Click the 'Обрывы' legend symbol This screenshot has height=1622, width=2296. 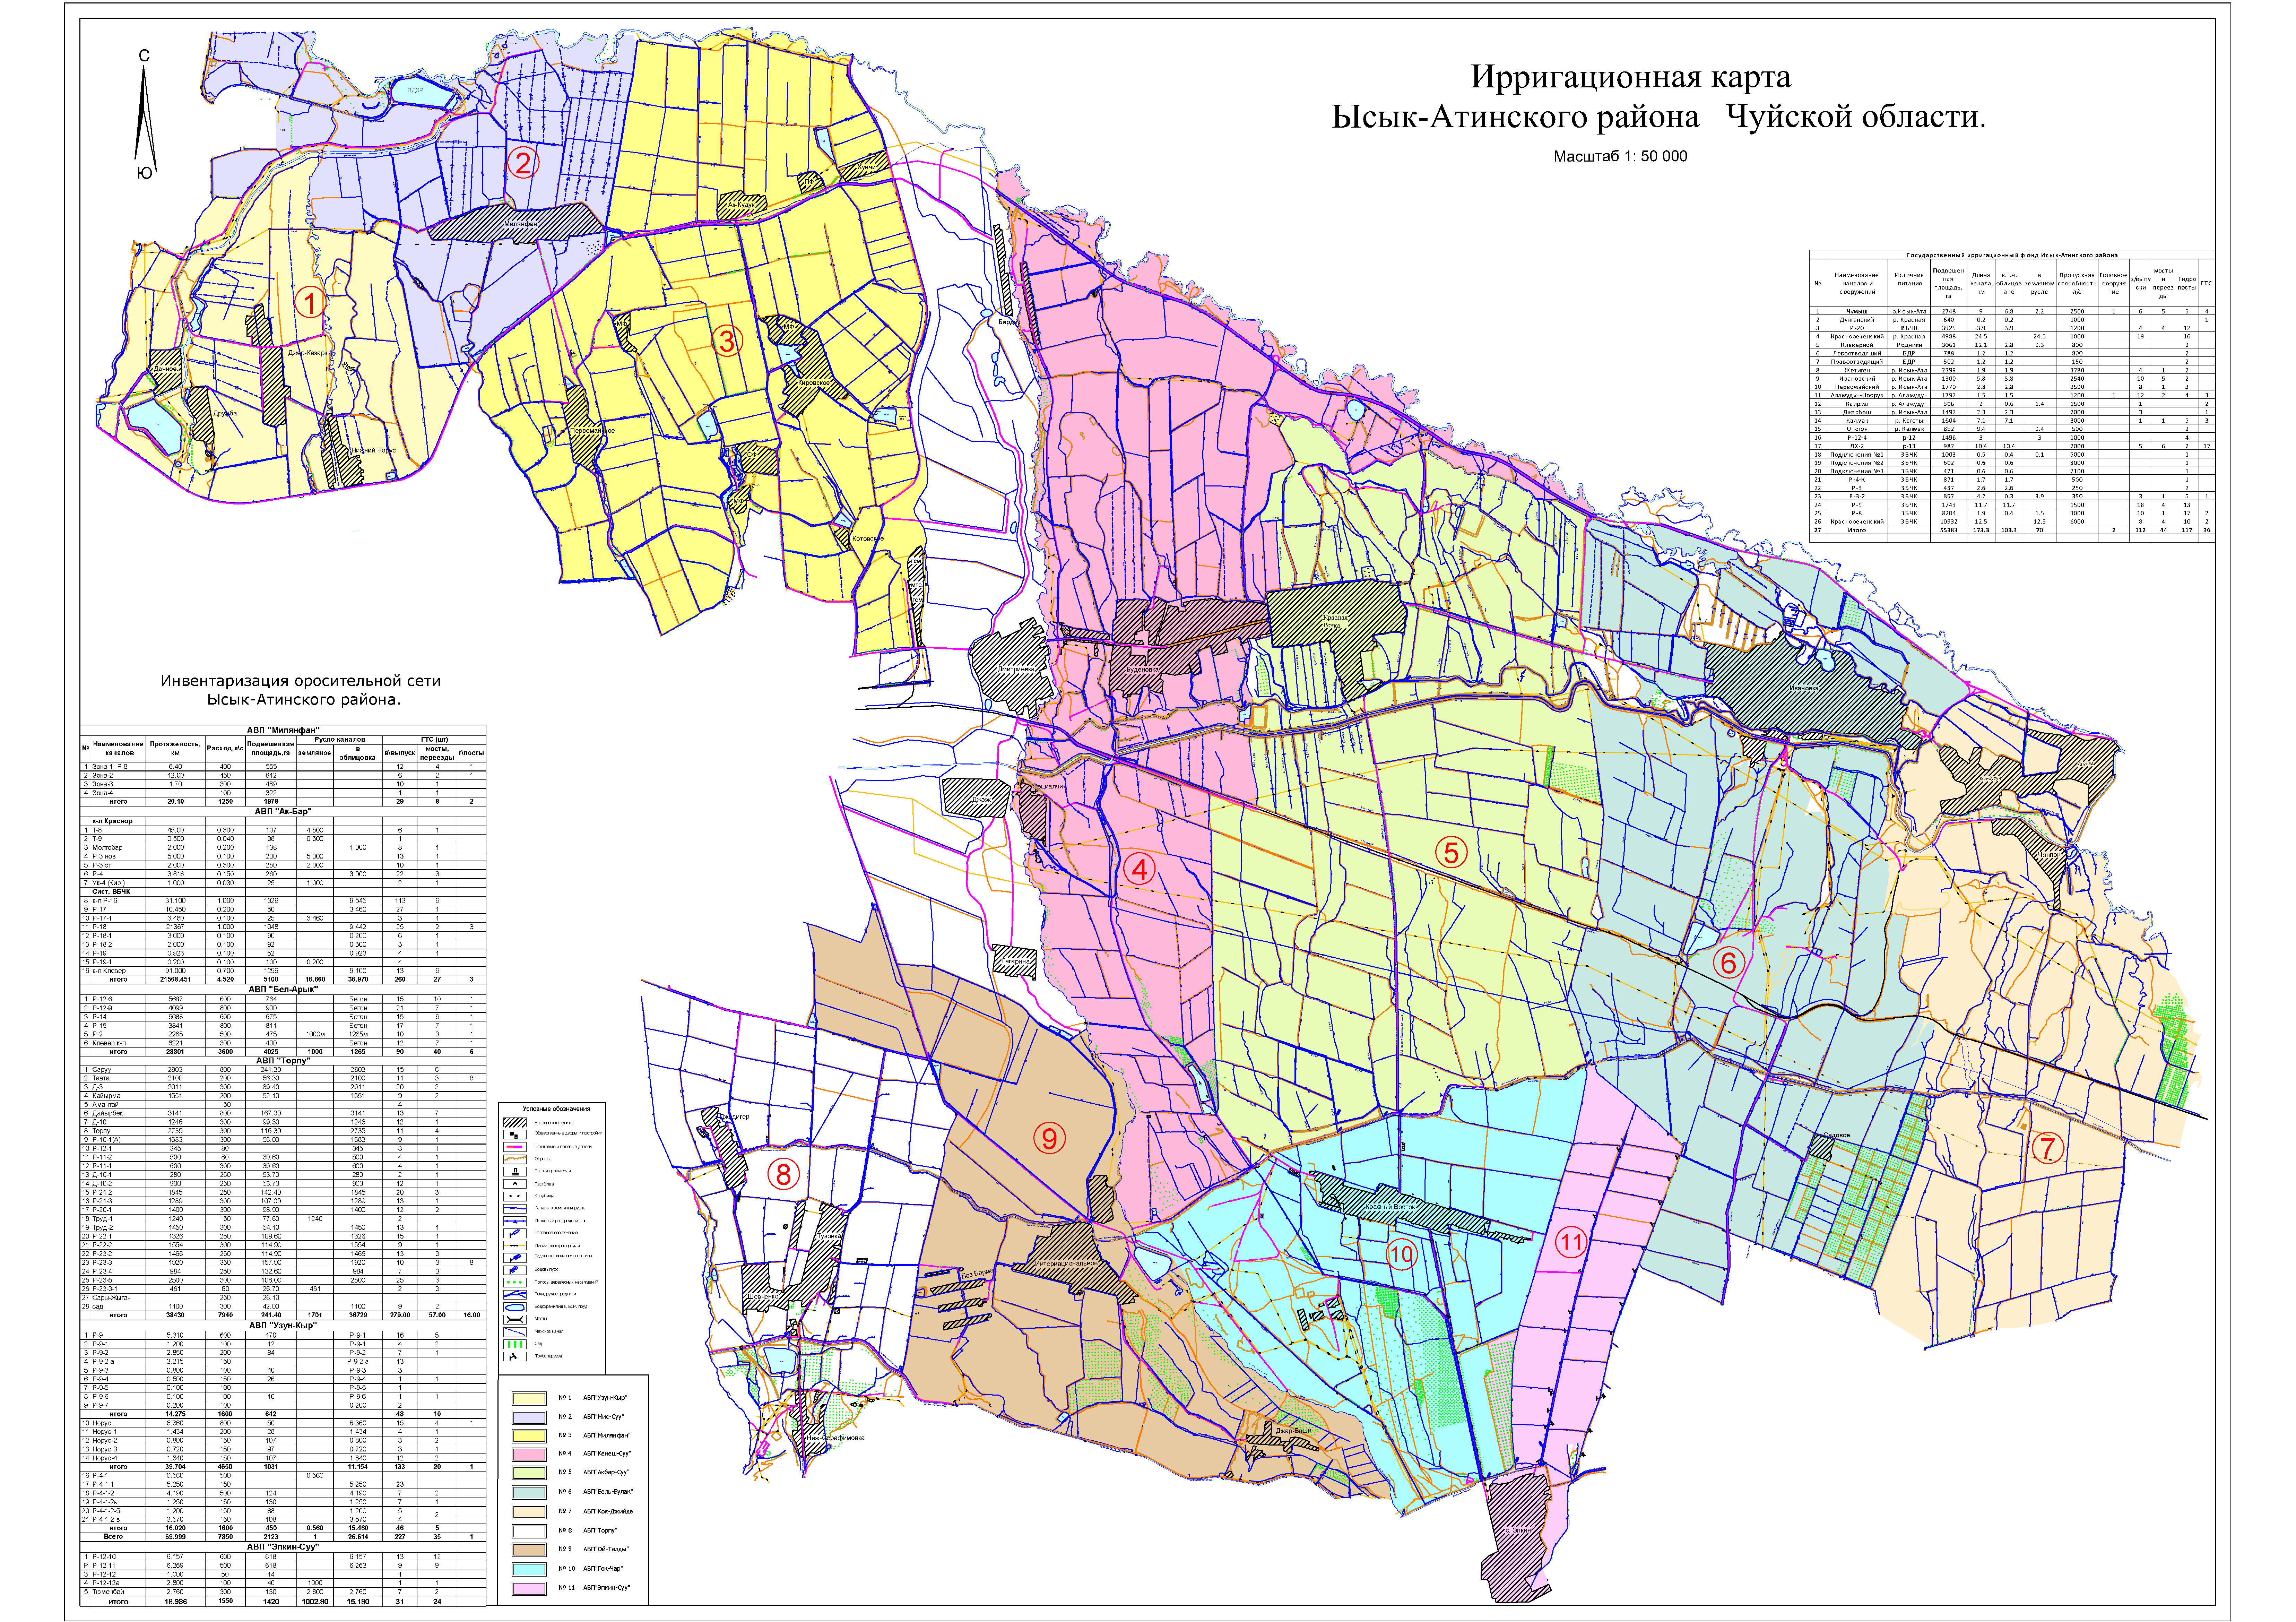click(x=515, y=1159)
